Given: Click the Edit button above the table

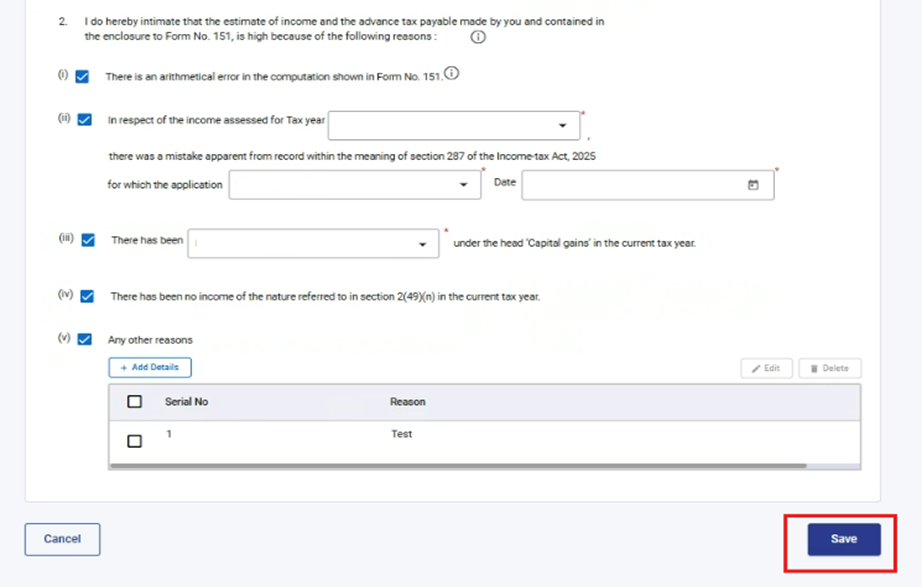Looking at the screenshot, I should coord(766,369).
